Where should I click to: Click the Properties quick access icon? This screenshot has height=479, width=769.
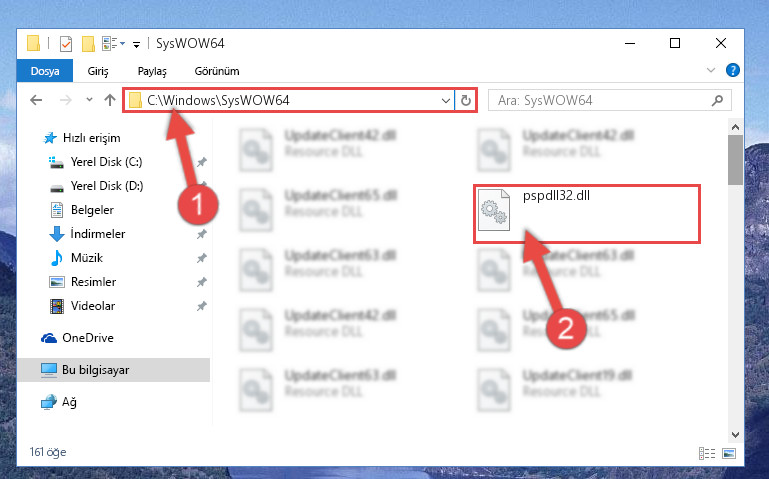click(x=66, y=44)
